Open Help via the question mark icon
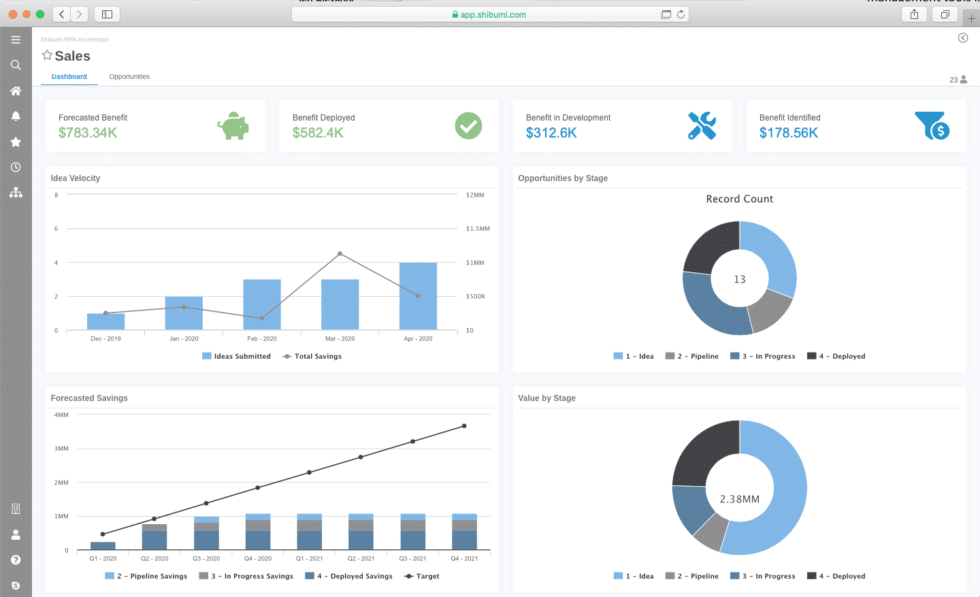The width and height of the screenshot is (980, 597). tap(15, 560)
